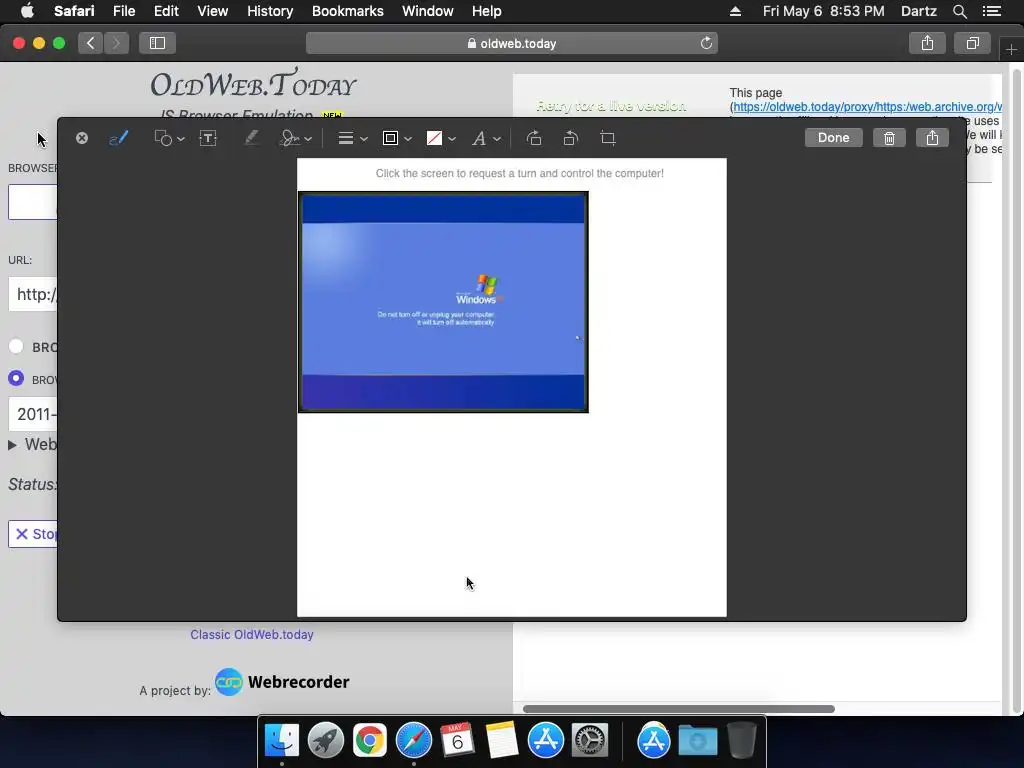Open Notes from the Dock
The height and width of the screenshot is (768, 1024).
tap(502, 740)
